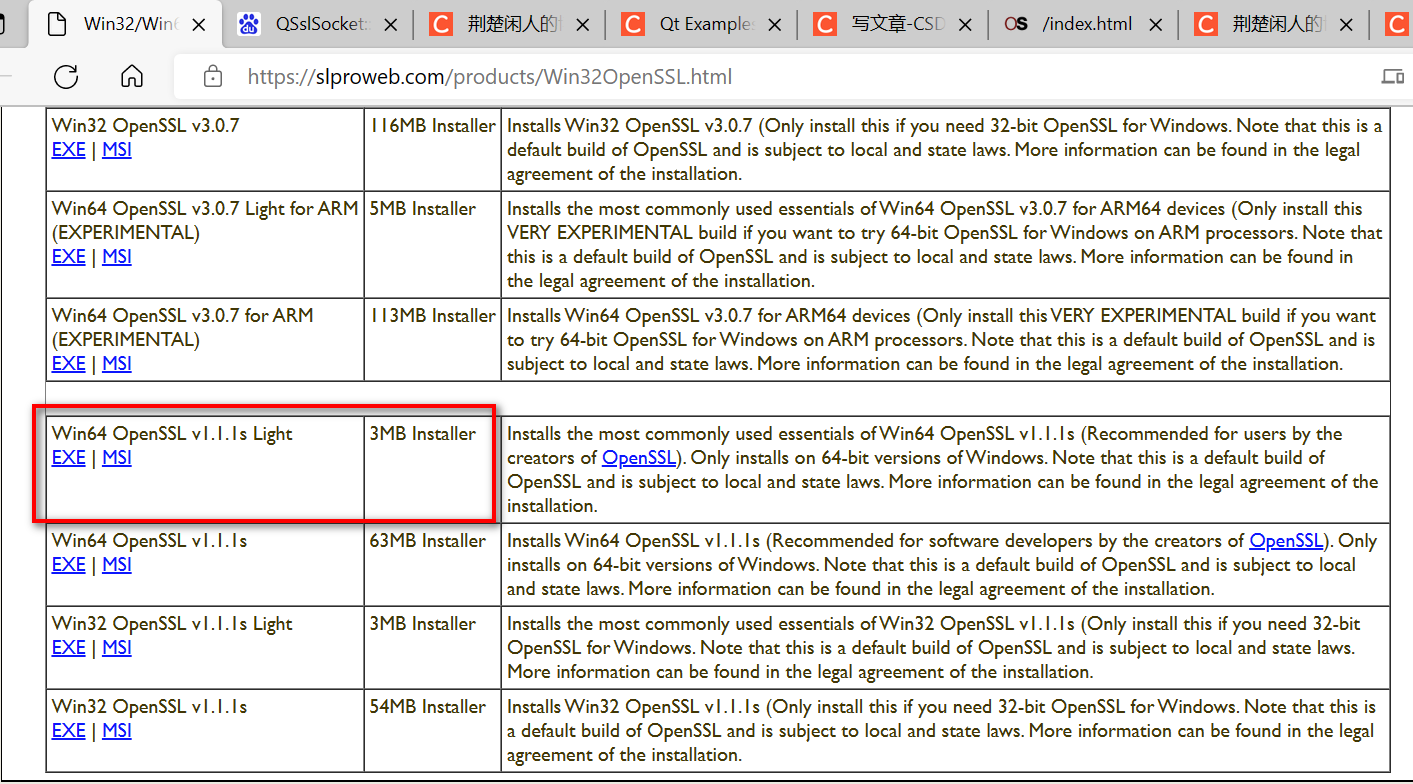
Task: Open OpenSSL link in Win64 v1.1.1s Light description
Action: click(x=639, y=458)
